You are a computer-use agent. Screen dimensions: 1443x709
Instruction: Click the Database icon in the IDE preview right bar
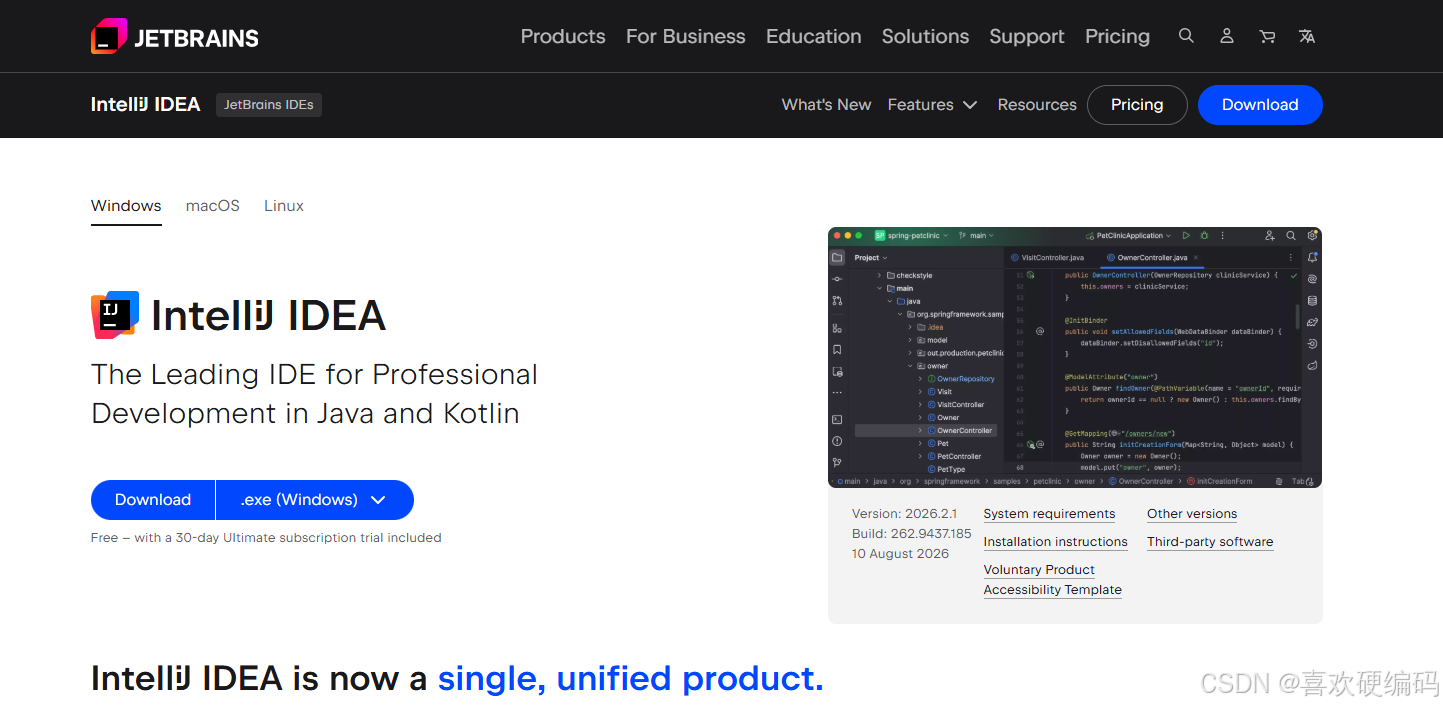tap(1312, 300)
